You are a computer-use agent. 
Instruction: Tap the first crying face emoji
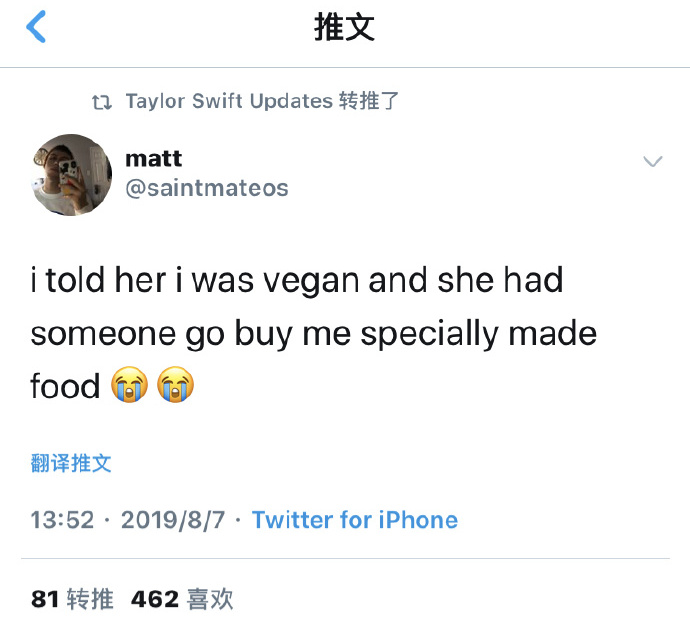pyautogui.click(x=129, y=384)
